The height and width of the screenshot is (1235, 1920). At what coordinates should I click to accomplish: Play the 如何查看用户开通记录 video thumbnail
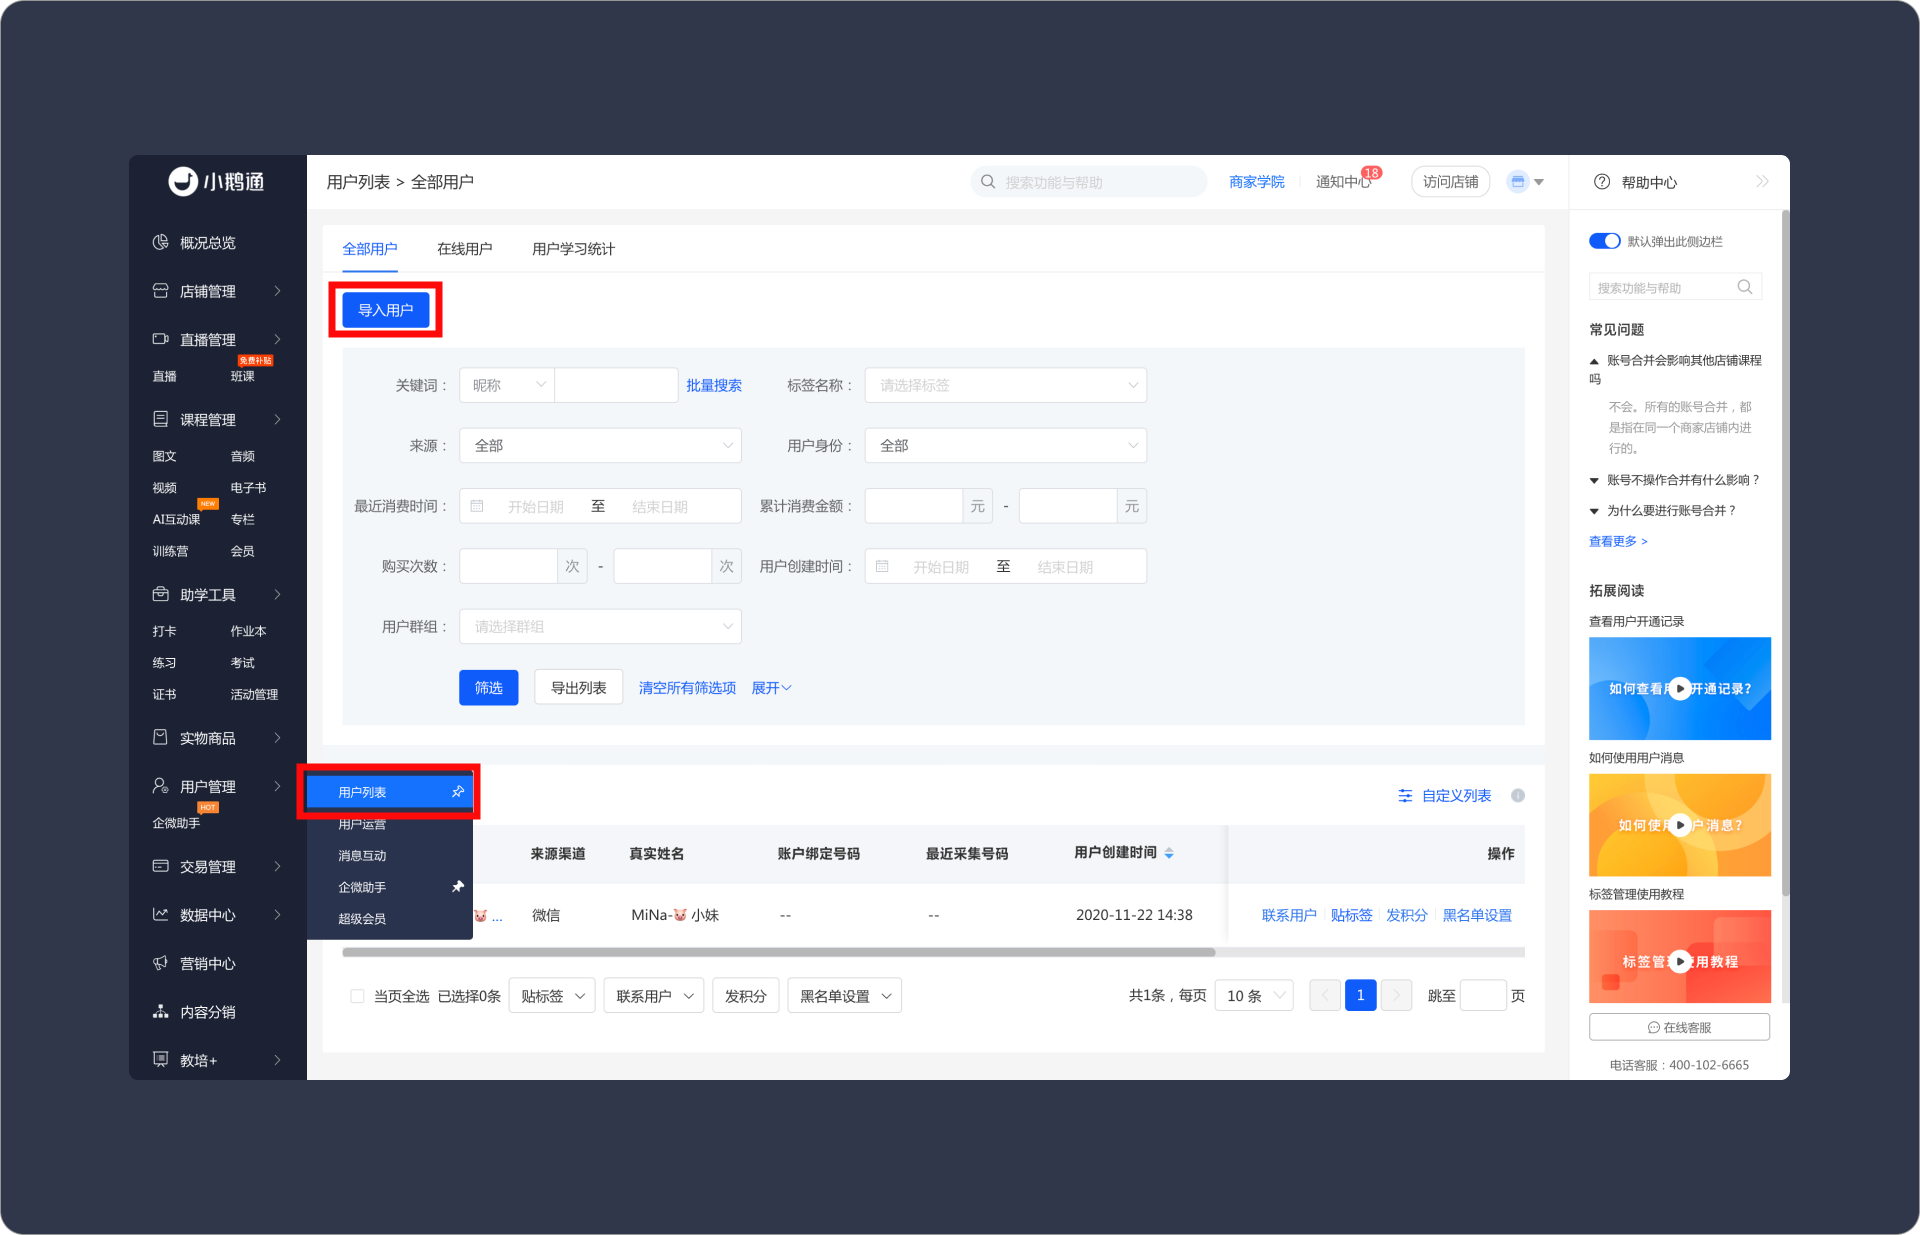coord(1680,688)
